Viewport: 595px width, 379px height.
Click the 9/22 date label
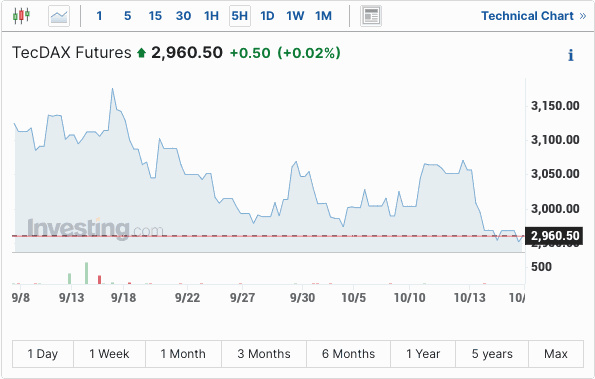(187, 297)
